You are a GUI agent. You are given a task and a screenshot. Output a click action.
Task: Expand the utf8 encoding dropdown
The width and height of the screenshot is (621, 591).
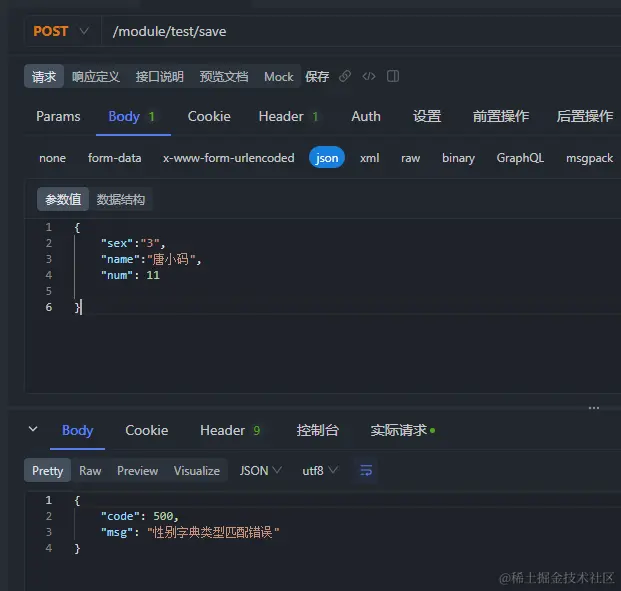320,471
